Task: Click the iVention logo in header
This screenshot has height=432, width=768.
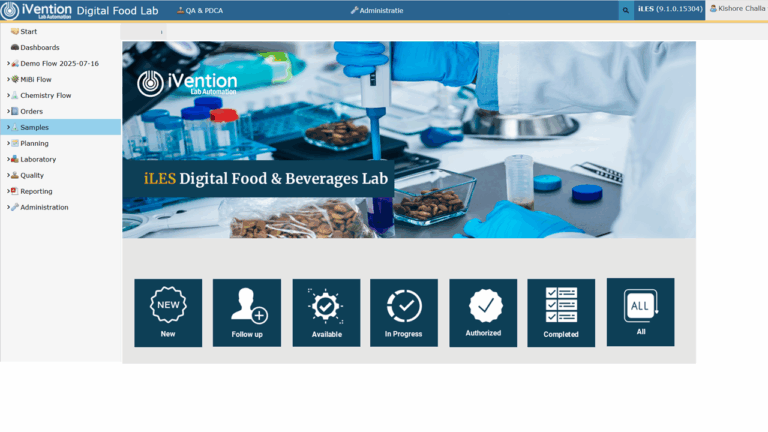Action: [x=36, y=10]
